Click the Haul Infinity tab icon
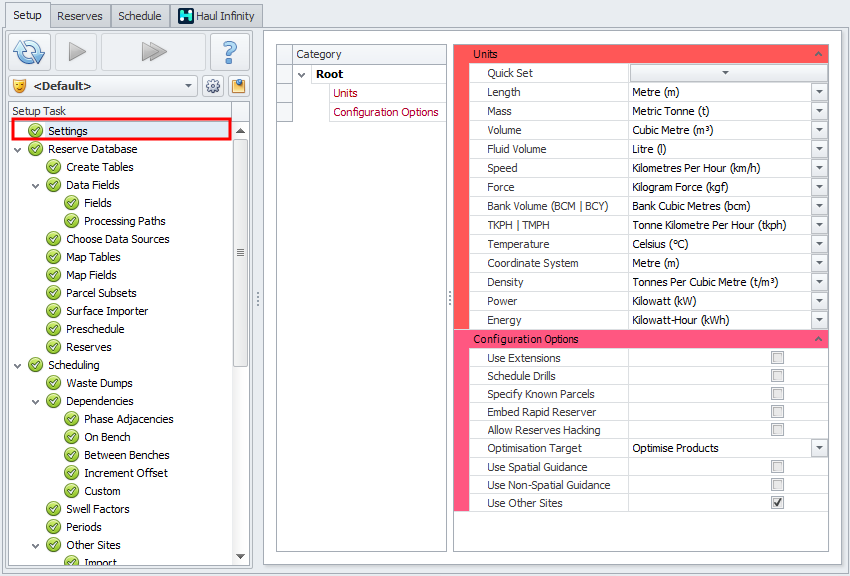 click(186, 16)
